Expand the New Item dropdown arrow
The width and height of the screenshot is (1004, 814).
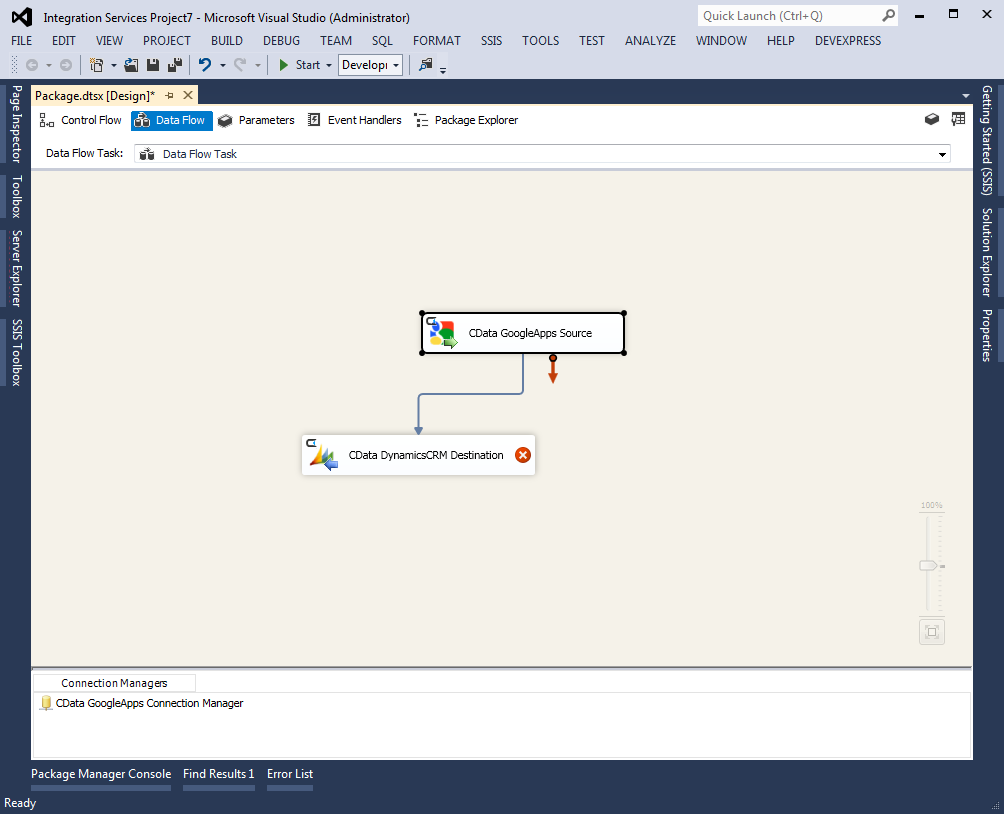[x=113, y=64]
